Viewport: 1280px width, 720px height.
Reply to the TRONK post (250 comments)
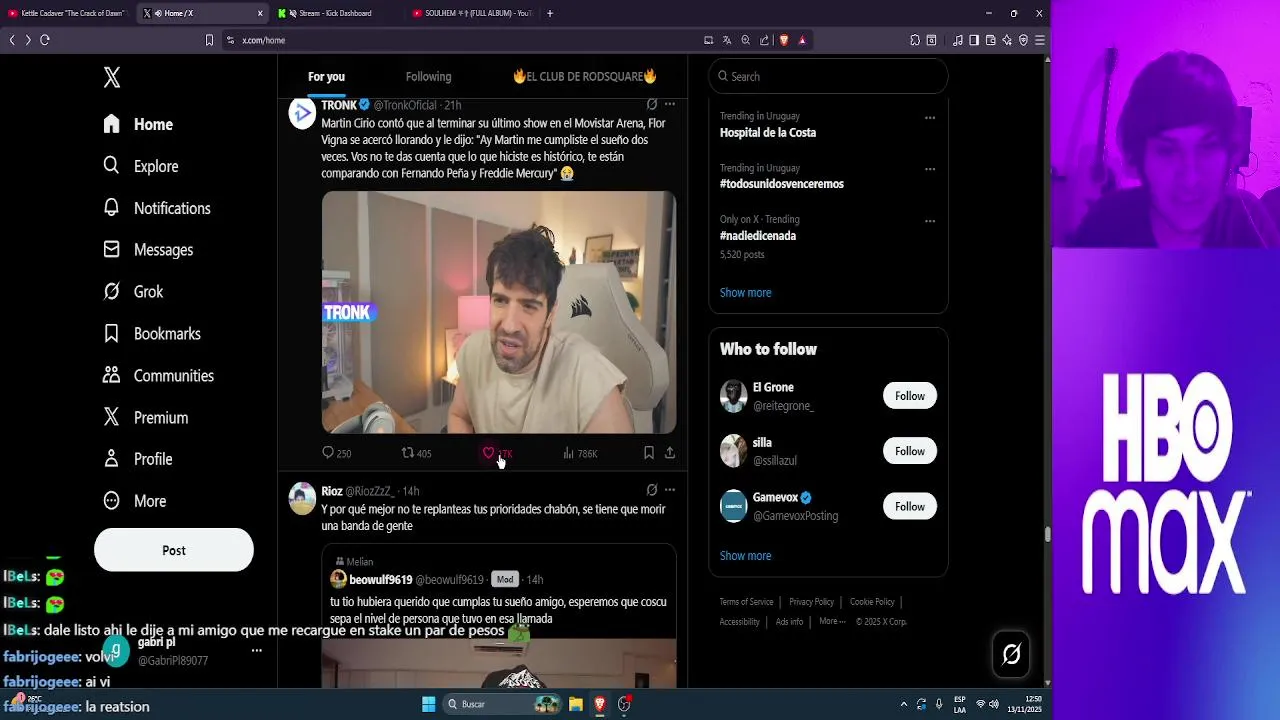[336, 453]
